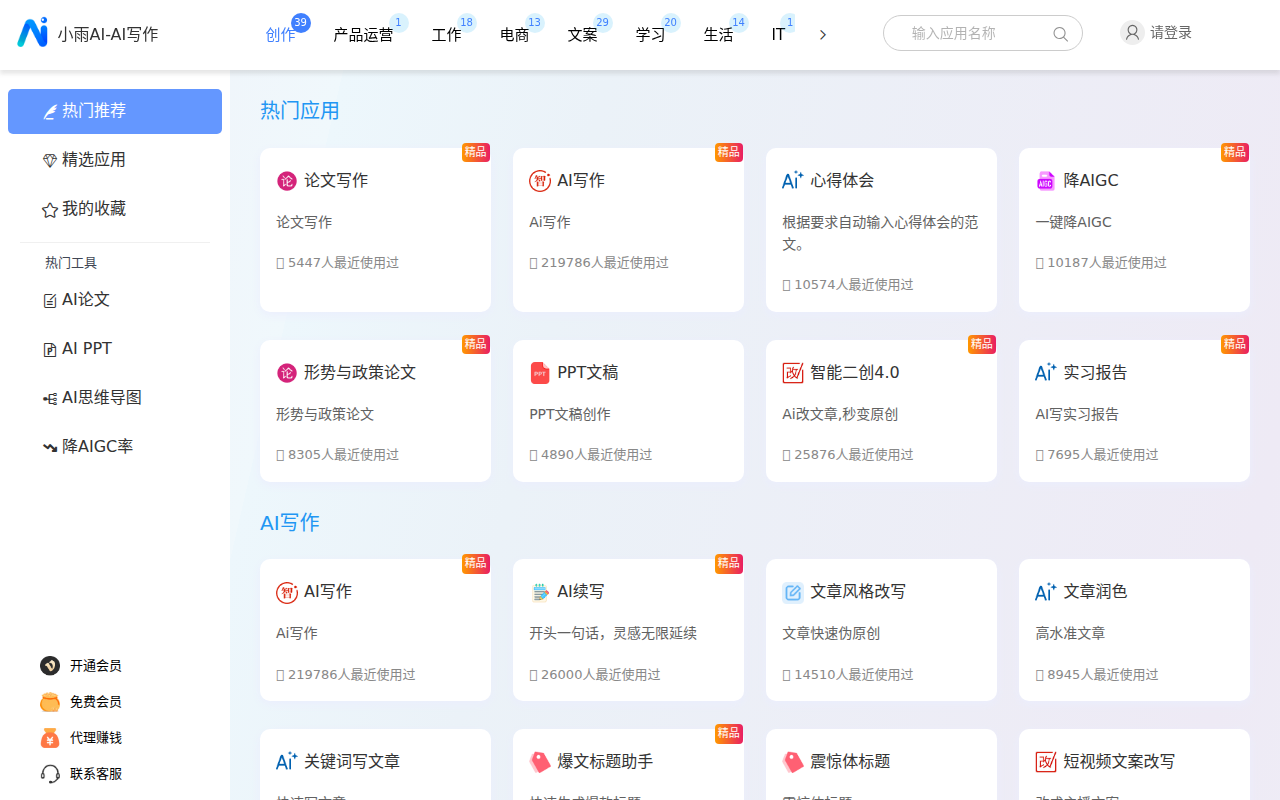
Task: Select 热门推荐 in the sidebar
Action: pyautogui.click(x=115, y=111)
